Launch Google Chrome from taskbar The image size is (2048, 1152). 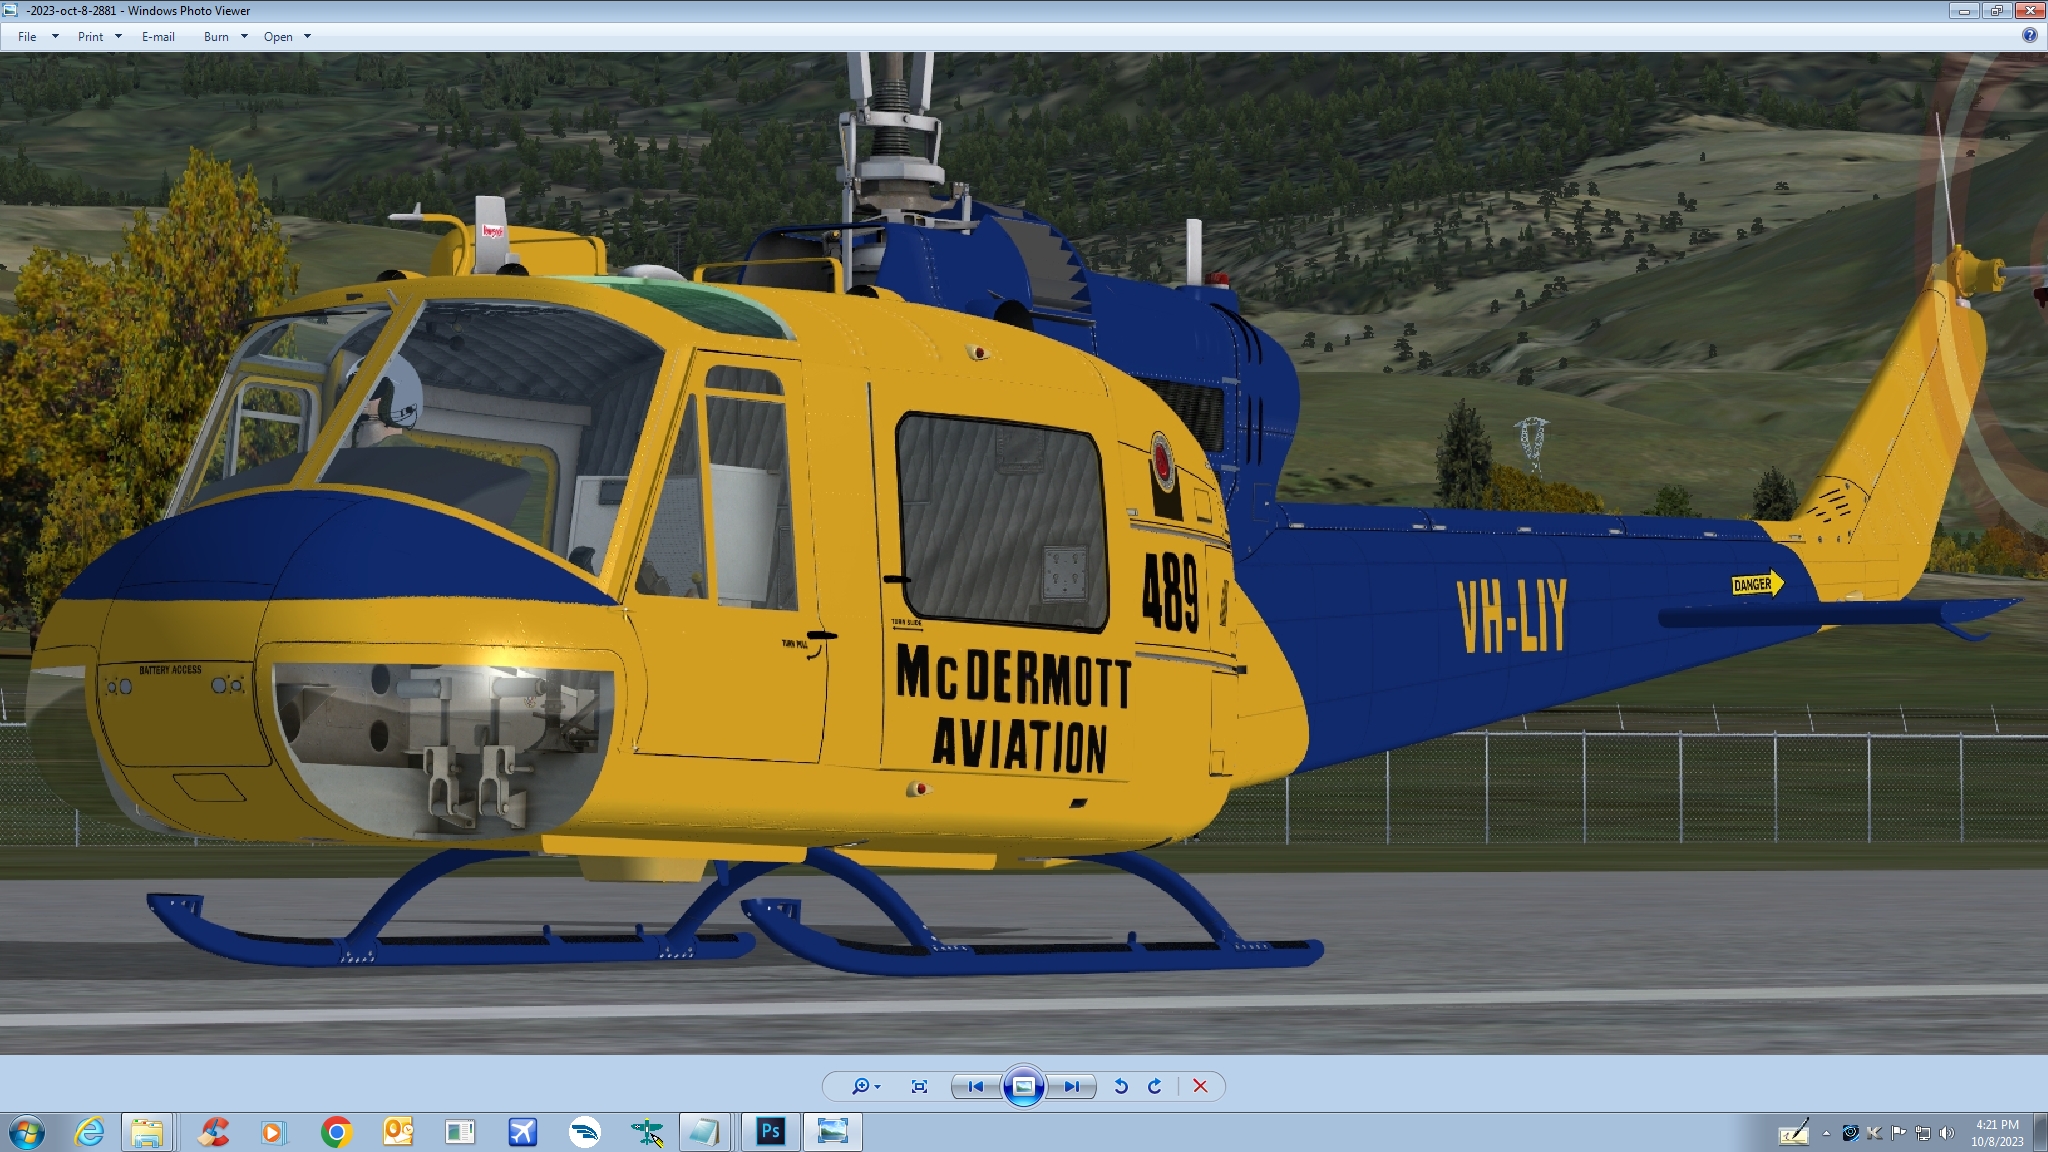point(336,1132)
